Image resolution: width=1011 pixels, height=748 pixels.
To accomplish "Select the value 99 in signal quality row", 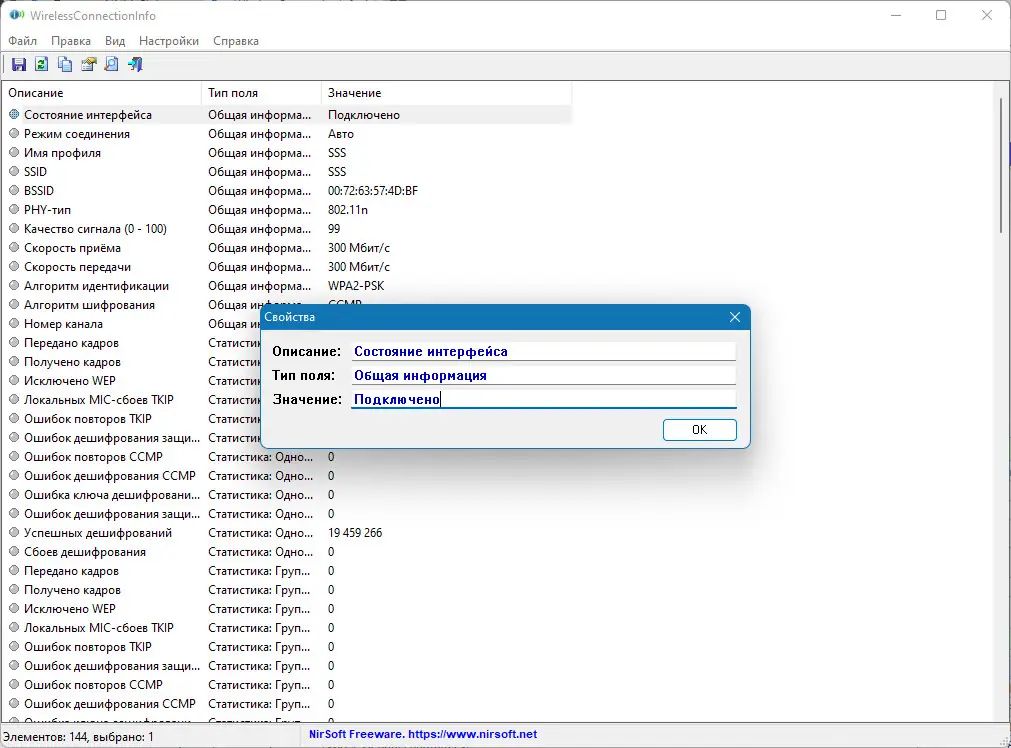I will (x=334, y=229).
